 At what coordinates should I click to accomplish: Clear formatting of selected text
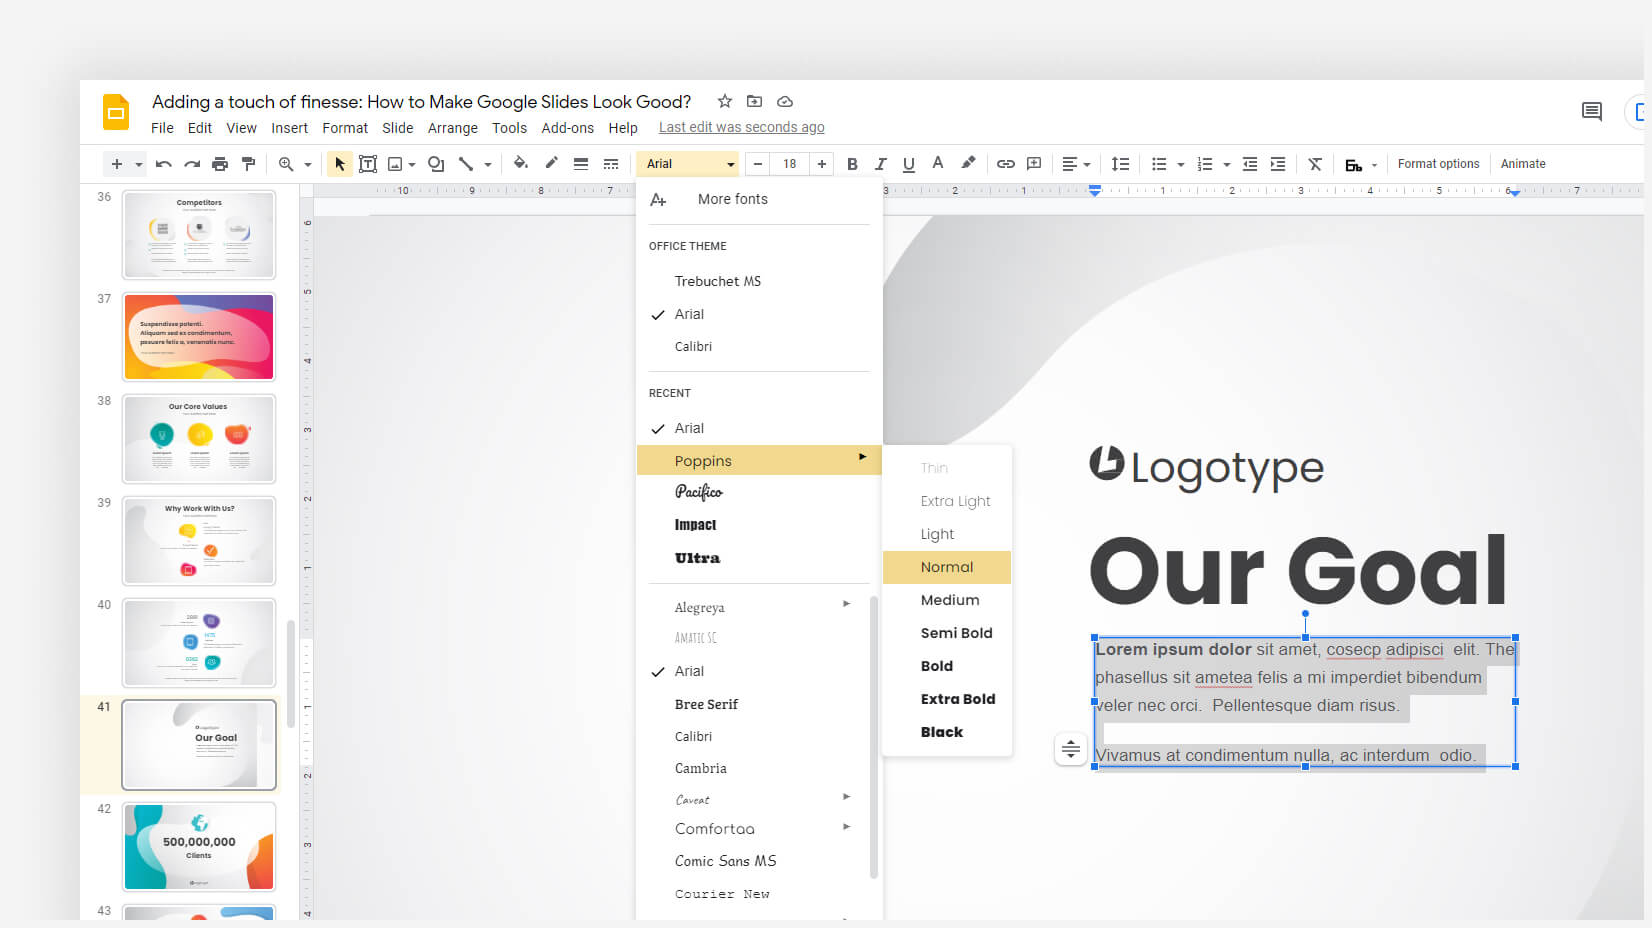(x=1315, y=164)
